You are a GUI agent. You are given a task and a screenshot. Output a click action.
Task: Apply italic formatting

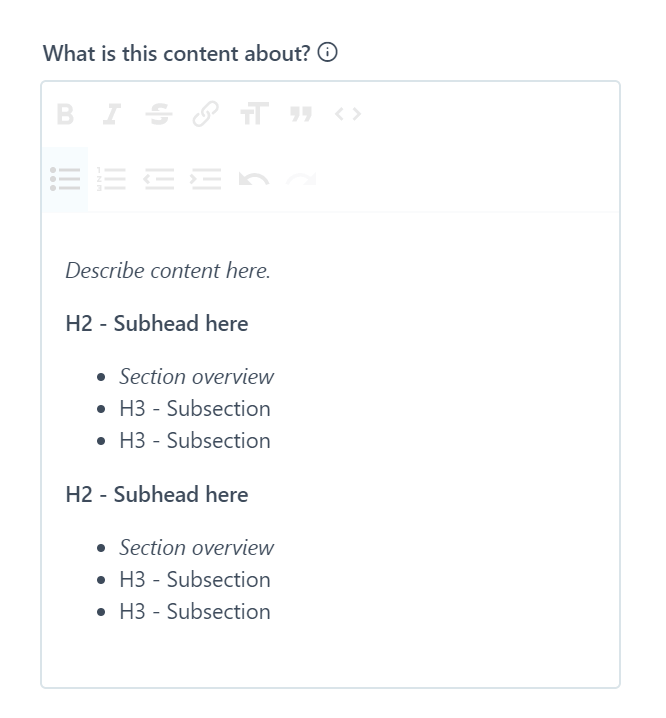pos(112,114)
